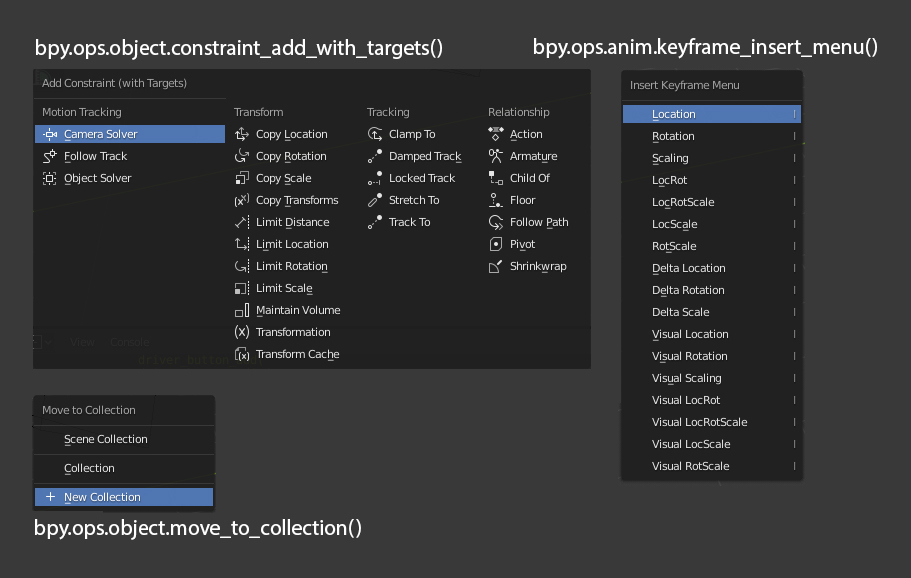Click the Object Solver constraint icon
Screen dimensions: 911x578
[x=50, y=178]
